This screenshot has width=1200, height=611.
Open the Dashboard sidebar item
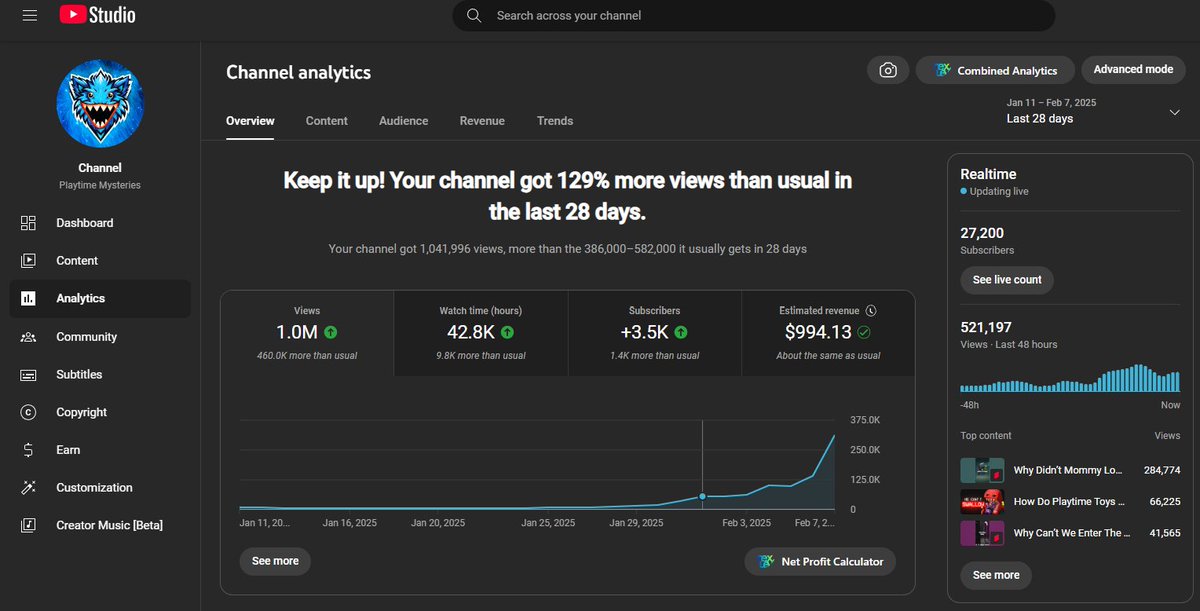(x=100, y=223)
